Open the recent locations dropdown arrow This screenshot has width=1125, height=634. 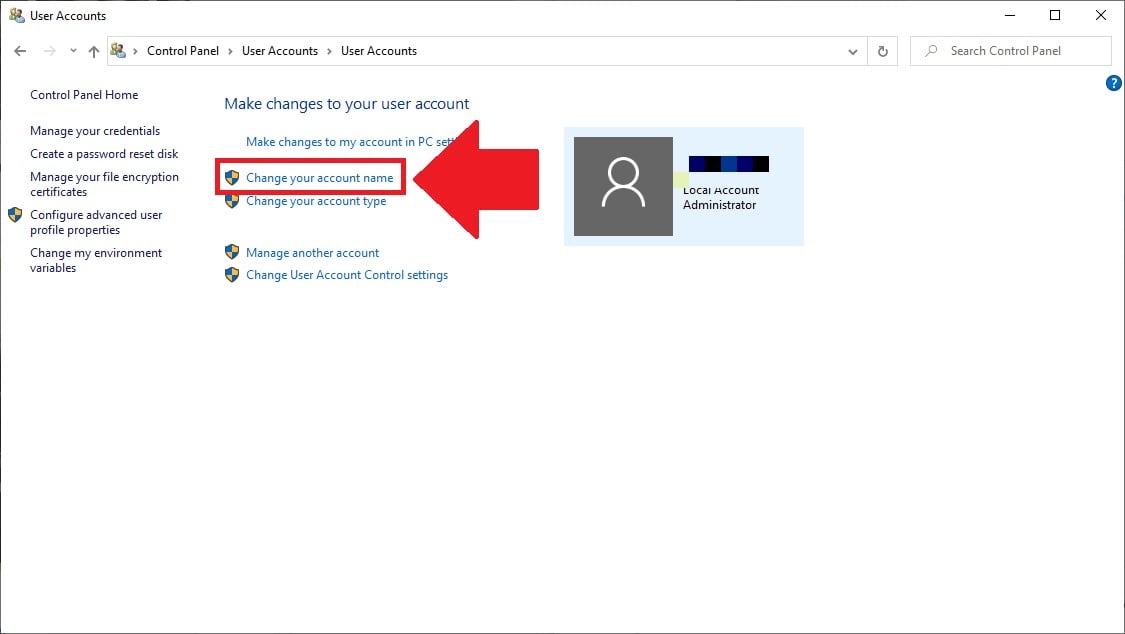pos(73,51)
